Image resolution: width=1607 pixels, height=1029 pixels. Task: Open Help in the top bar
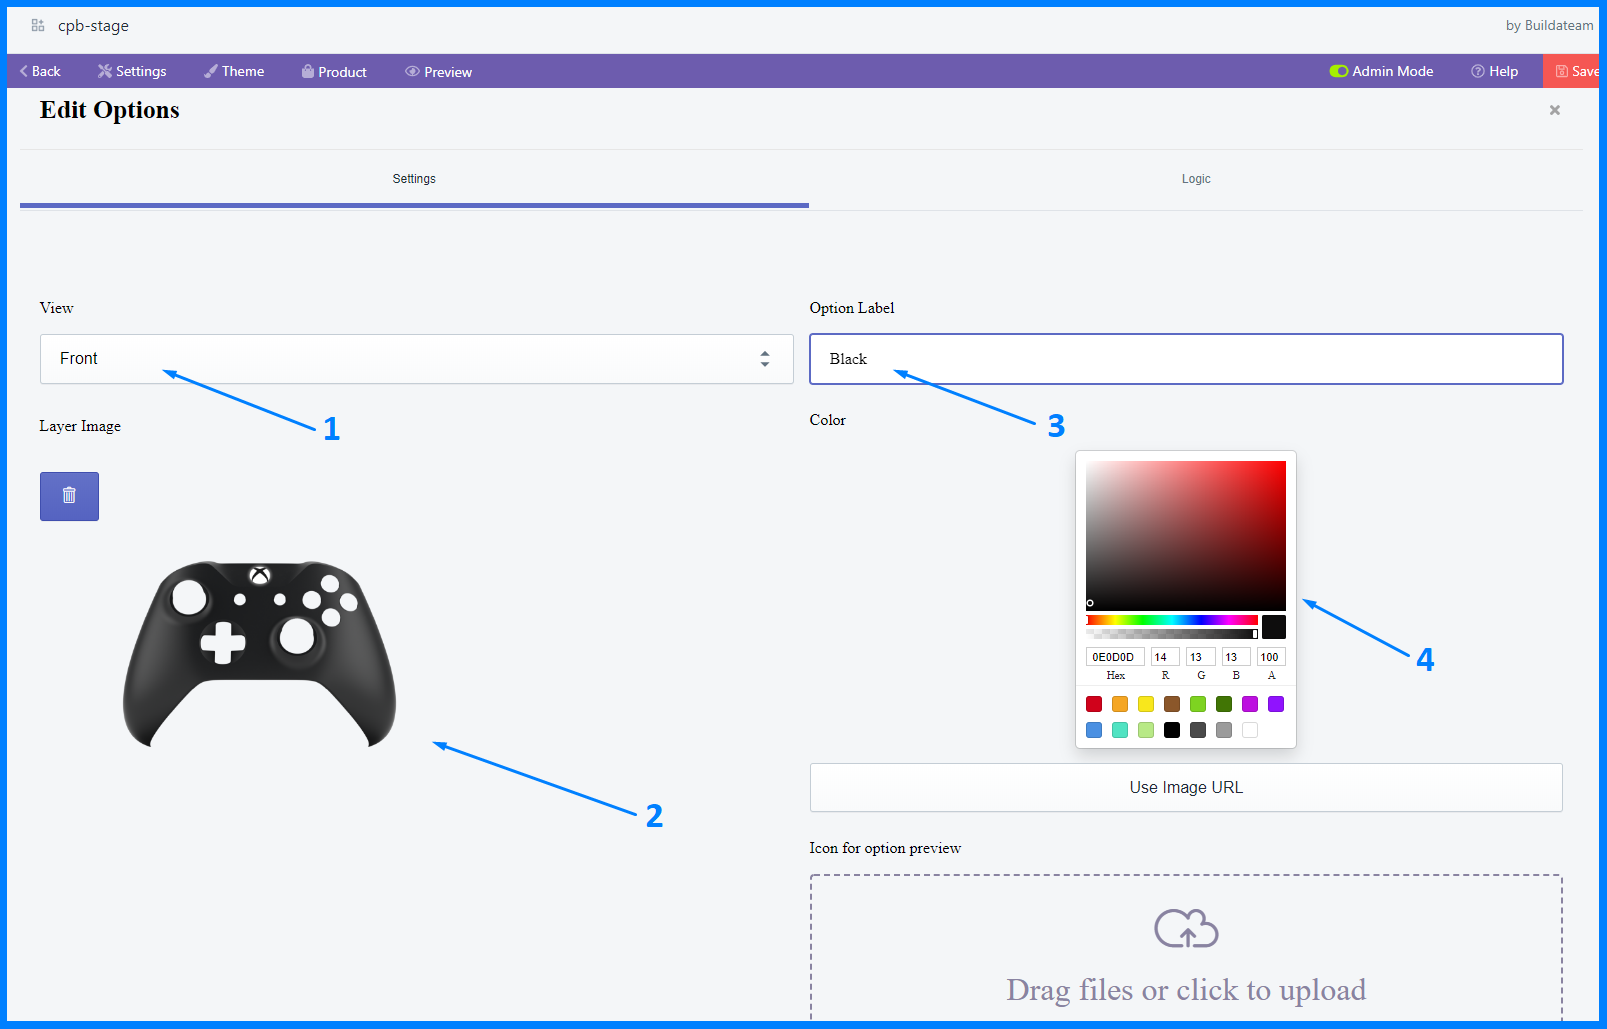point(1494,71)
